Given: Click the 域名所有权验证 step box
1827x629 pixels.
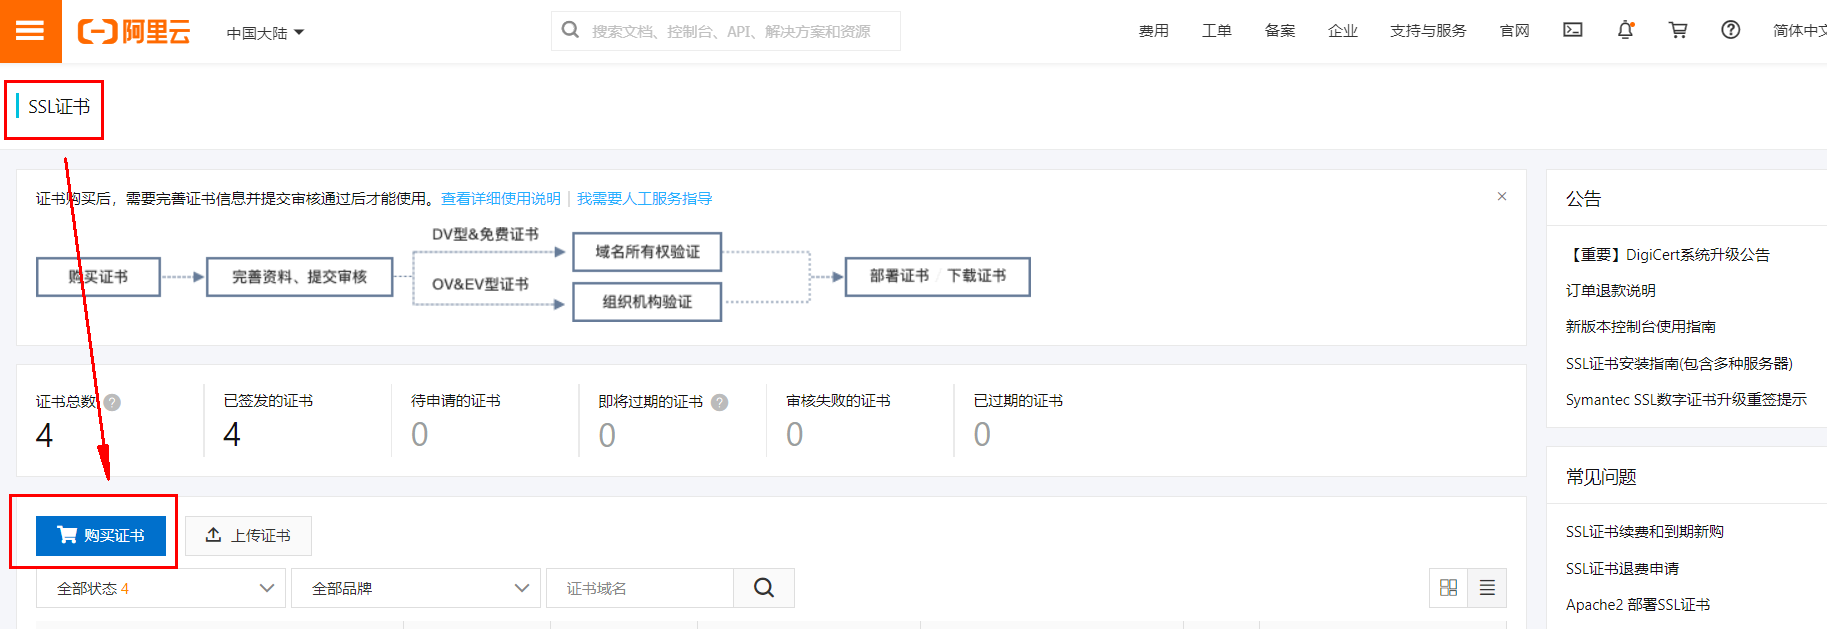Looking at the screenshot, I should (x=647, y=252).
